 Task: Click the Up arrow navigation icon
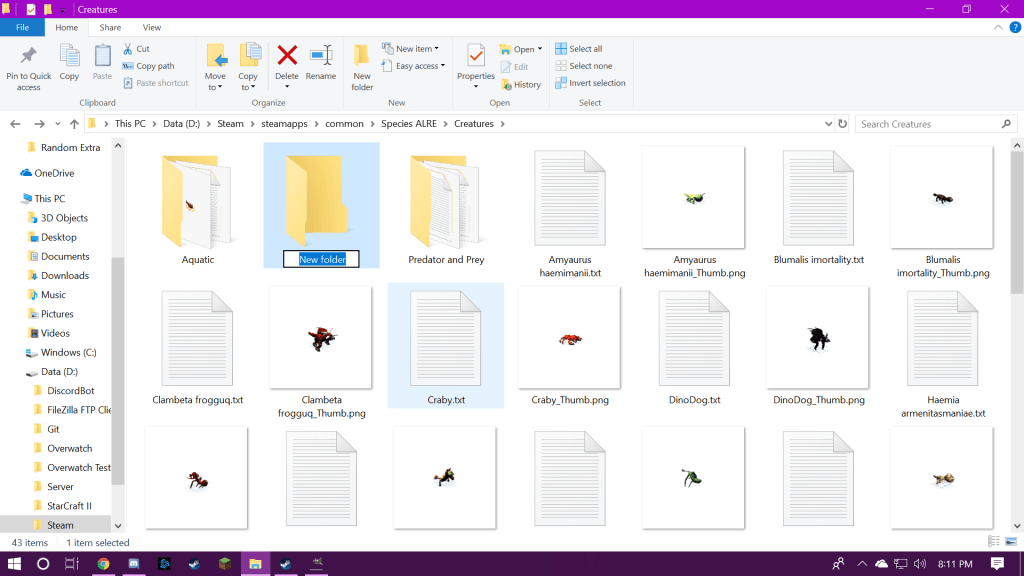point(74,124)
